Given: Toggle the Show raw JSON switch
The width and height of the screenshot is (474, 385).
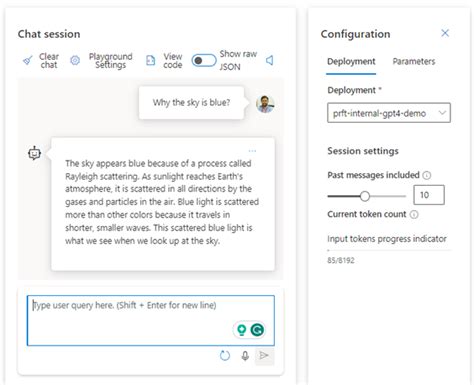Looking at the screenshot, I should point(204,60).
